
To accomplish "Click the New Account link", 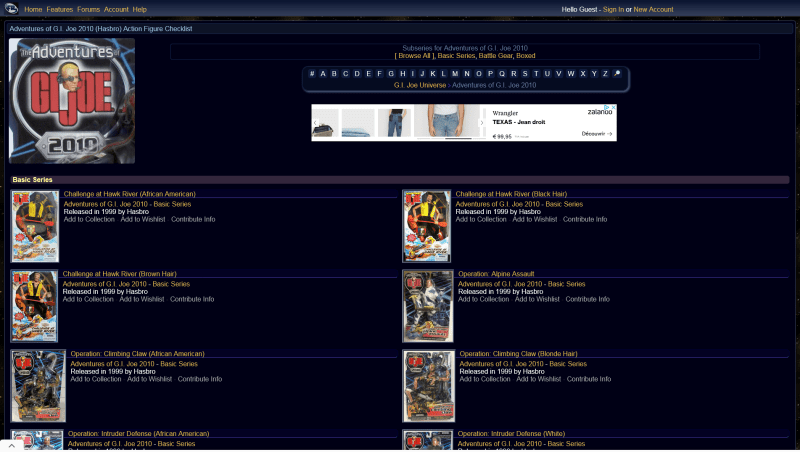I will coord(653,9).
